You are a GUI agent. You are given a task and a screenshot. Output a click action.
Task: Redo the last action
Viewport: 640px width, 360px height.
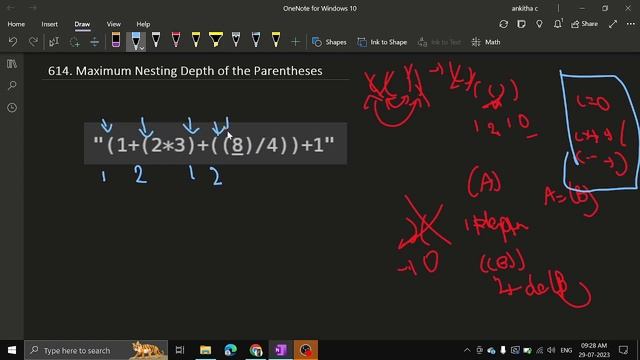pyautogui.click(x=33, y=42)
